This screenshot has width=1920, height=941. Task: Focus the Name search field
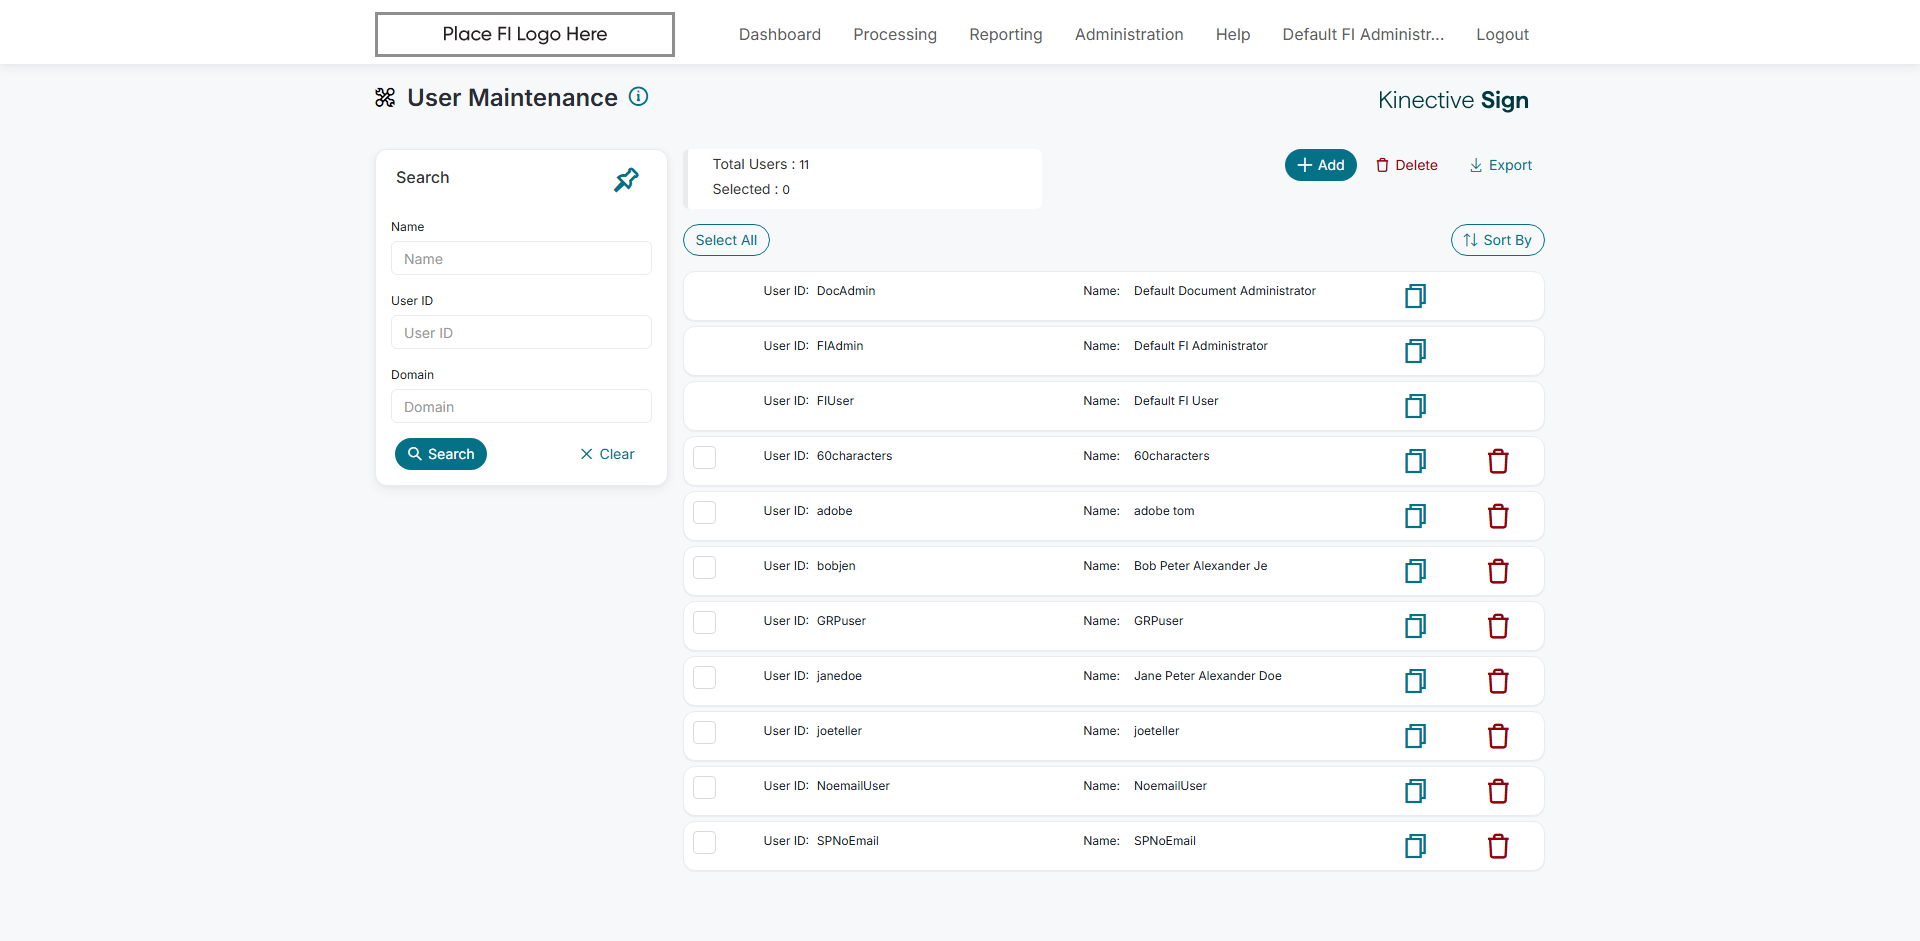(521, 258)
